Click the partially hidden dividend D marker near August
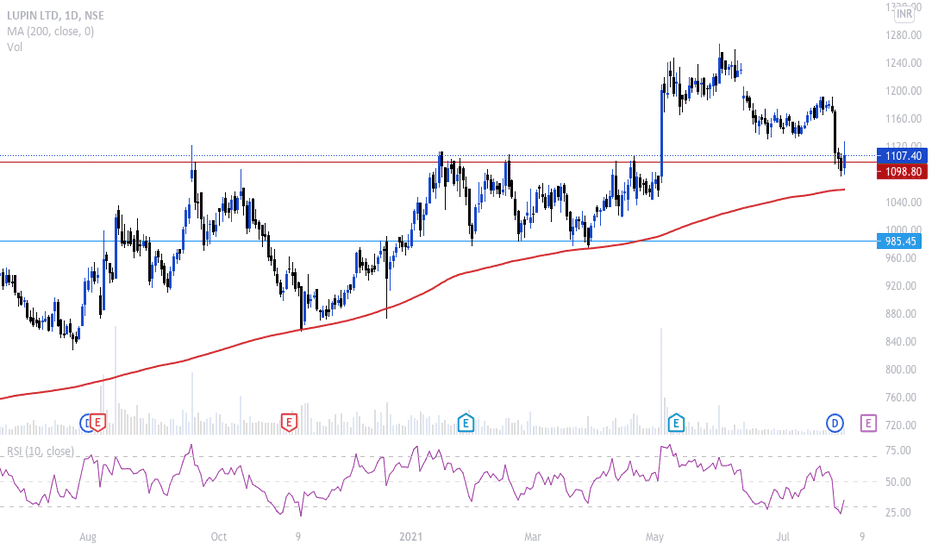The height and width of the screenshot is (550, 932). 86,423
